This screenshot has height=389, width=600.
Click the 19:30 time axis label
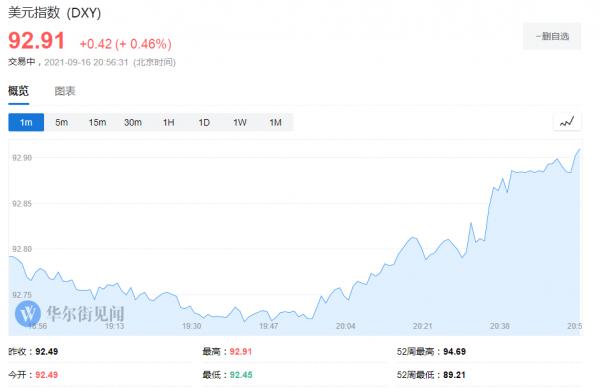pyautogui.click(x=191, y=326)
